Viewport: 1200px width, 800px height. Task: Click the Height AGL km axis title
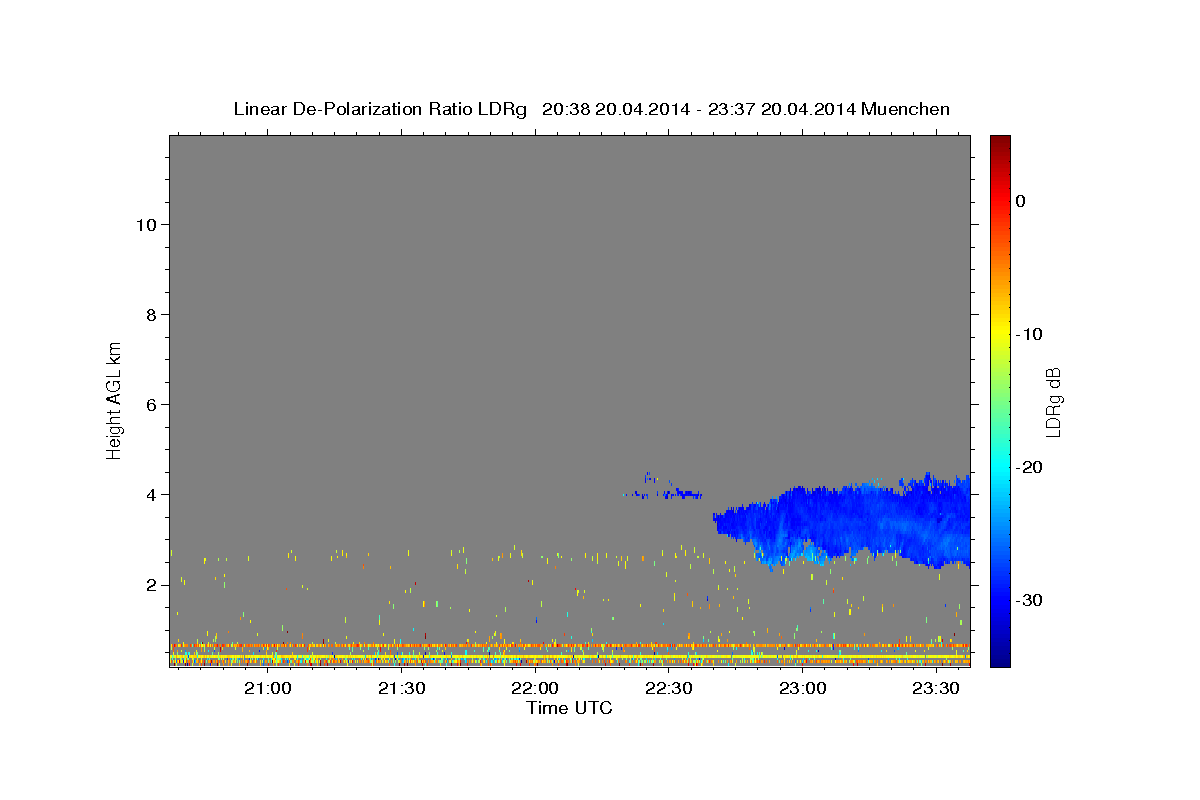(115, 399)
